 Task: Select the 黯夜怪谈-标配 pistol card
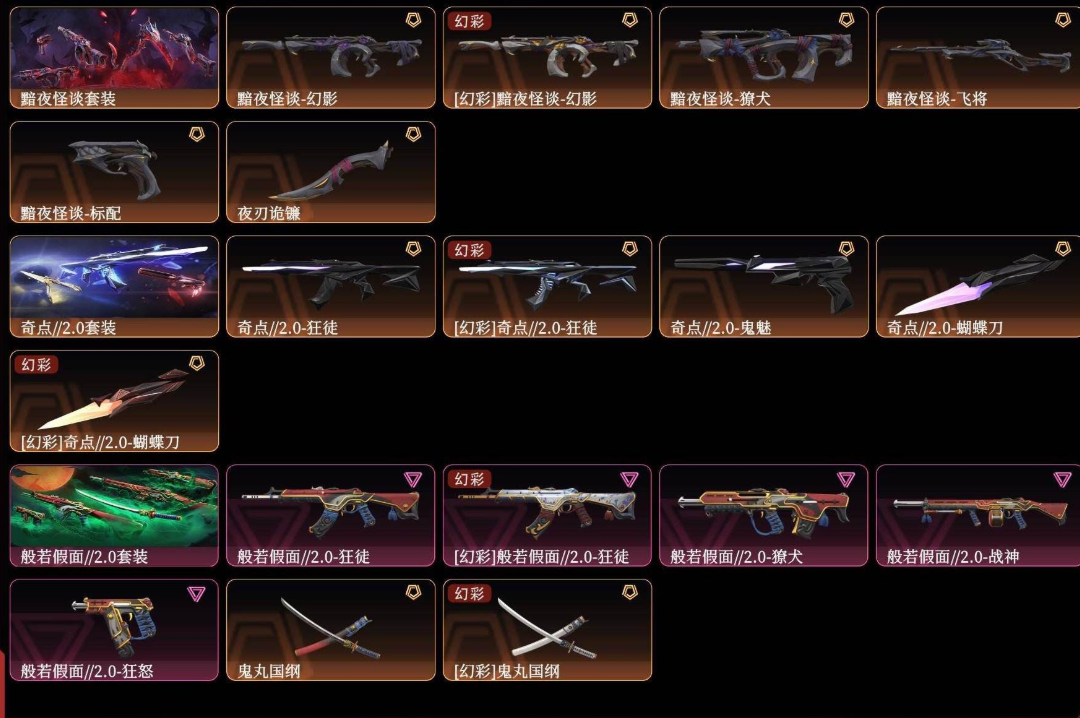click(114, 172)
